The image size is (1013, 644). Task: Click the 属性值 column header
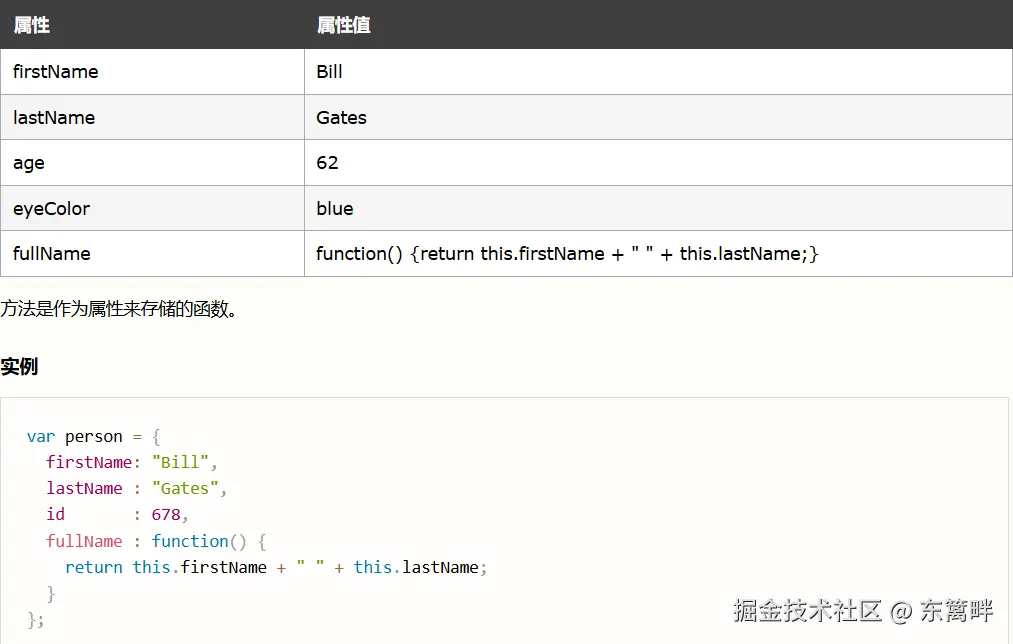343,25
